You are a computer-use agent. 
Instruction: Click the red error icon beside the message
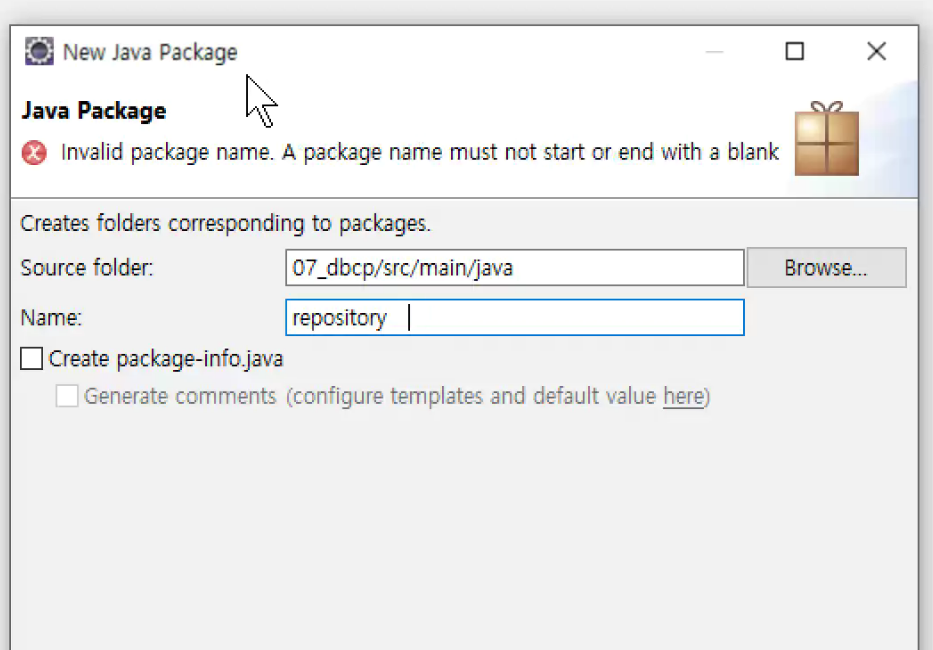(34, 152)
